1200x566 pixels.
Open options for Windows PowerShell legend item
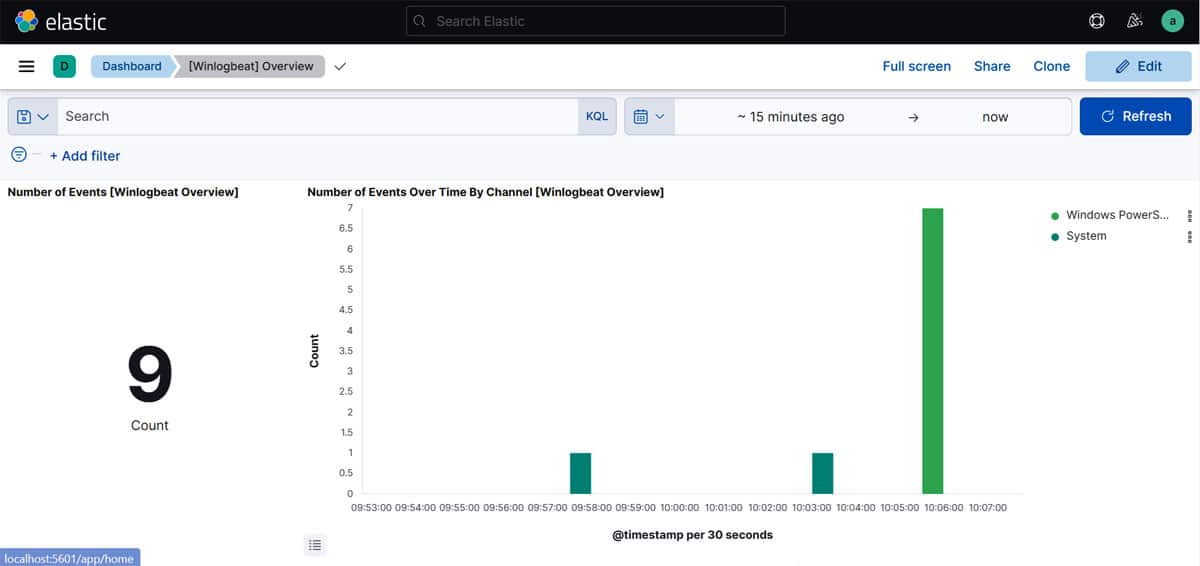pyautogui.click(x=1189, y=215)
